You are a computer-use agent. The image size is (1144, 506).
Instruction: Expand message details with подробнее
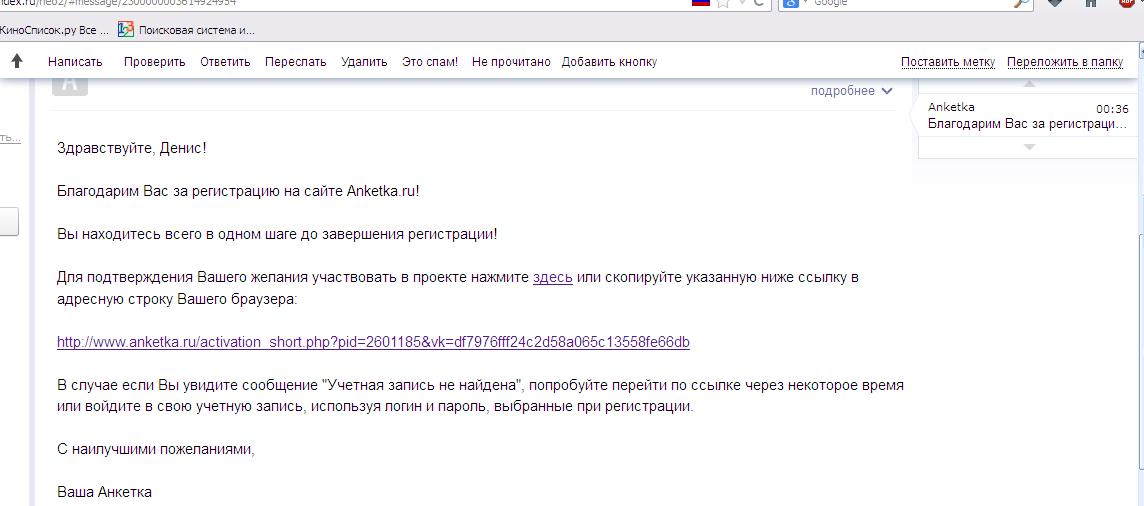pyautogui.click(x=851, y=91)
